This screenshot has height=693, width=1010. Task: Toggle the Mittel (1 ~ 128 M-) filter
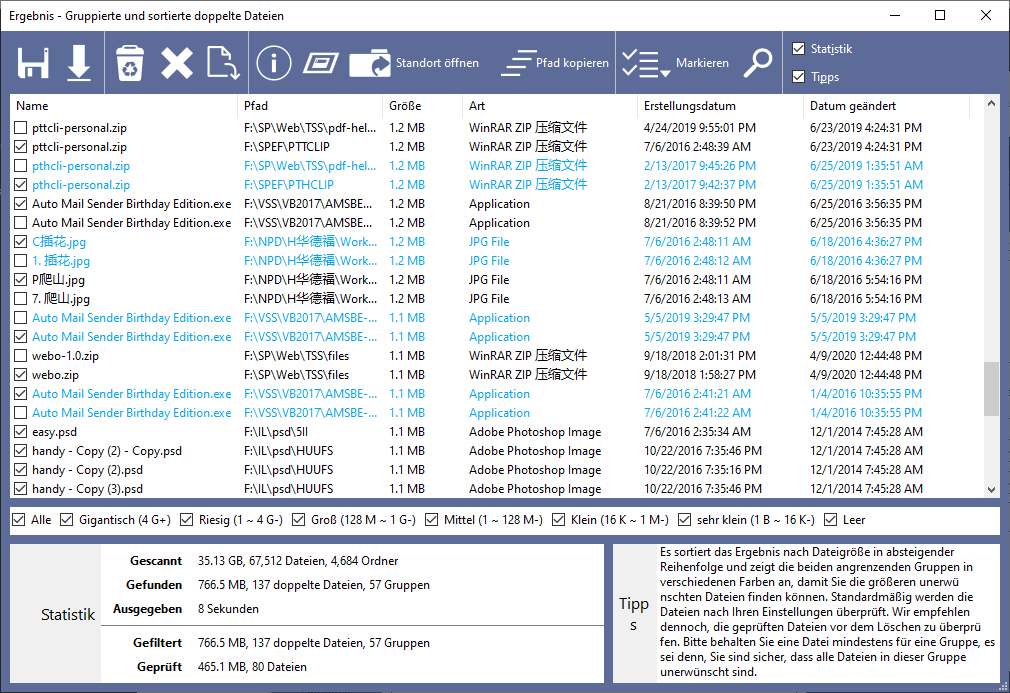[431, 520]
